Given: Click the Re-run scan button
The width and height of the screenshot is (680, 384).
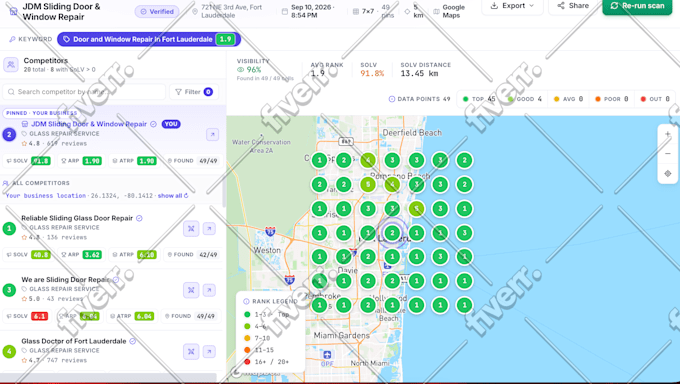Looking at the screenshot, I should [x=637, y=6].
